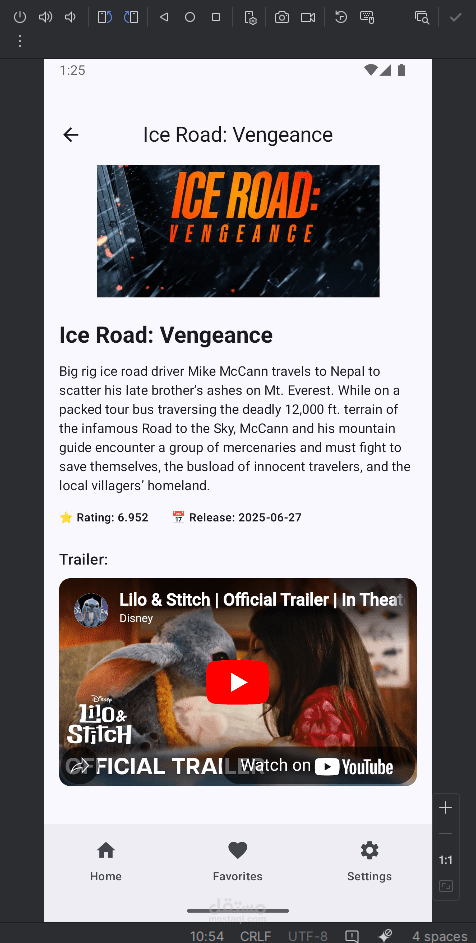This screenshot has height=943, width=476.
Task: Tap the emulator home circle button
Action: (190, 17)
